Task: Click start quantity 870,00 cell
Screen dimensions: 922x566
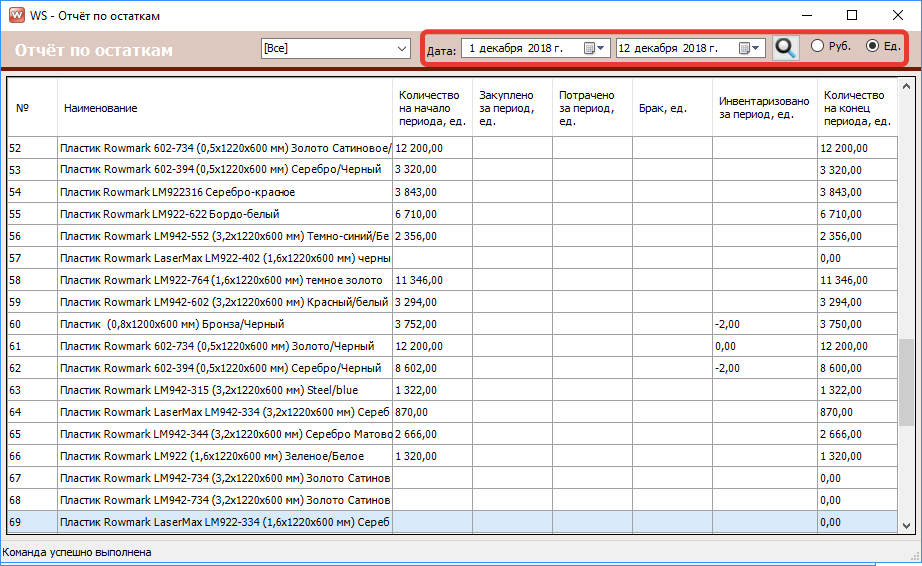Action: [x=432, y=412]
